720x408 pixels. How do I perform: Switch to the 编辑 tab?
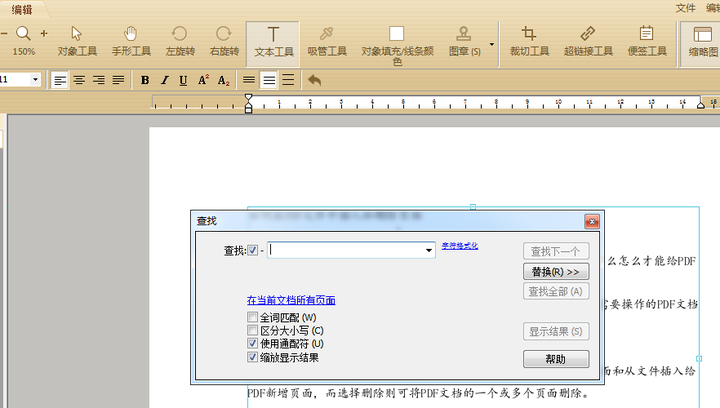point(22,9)
